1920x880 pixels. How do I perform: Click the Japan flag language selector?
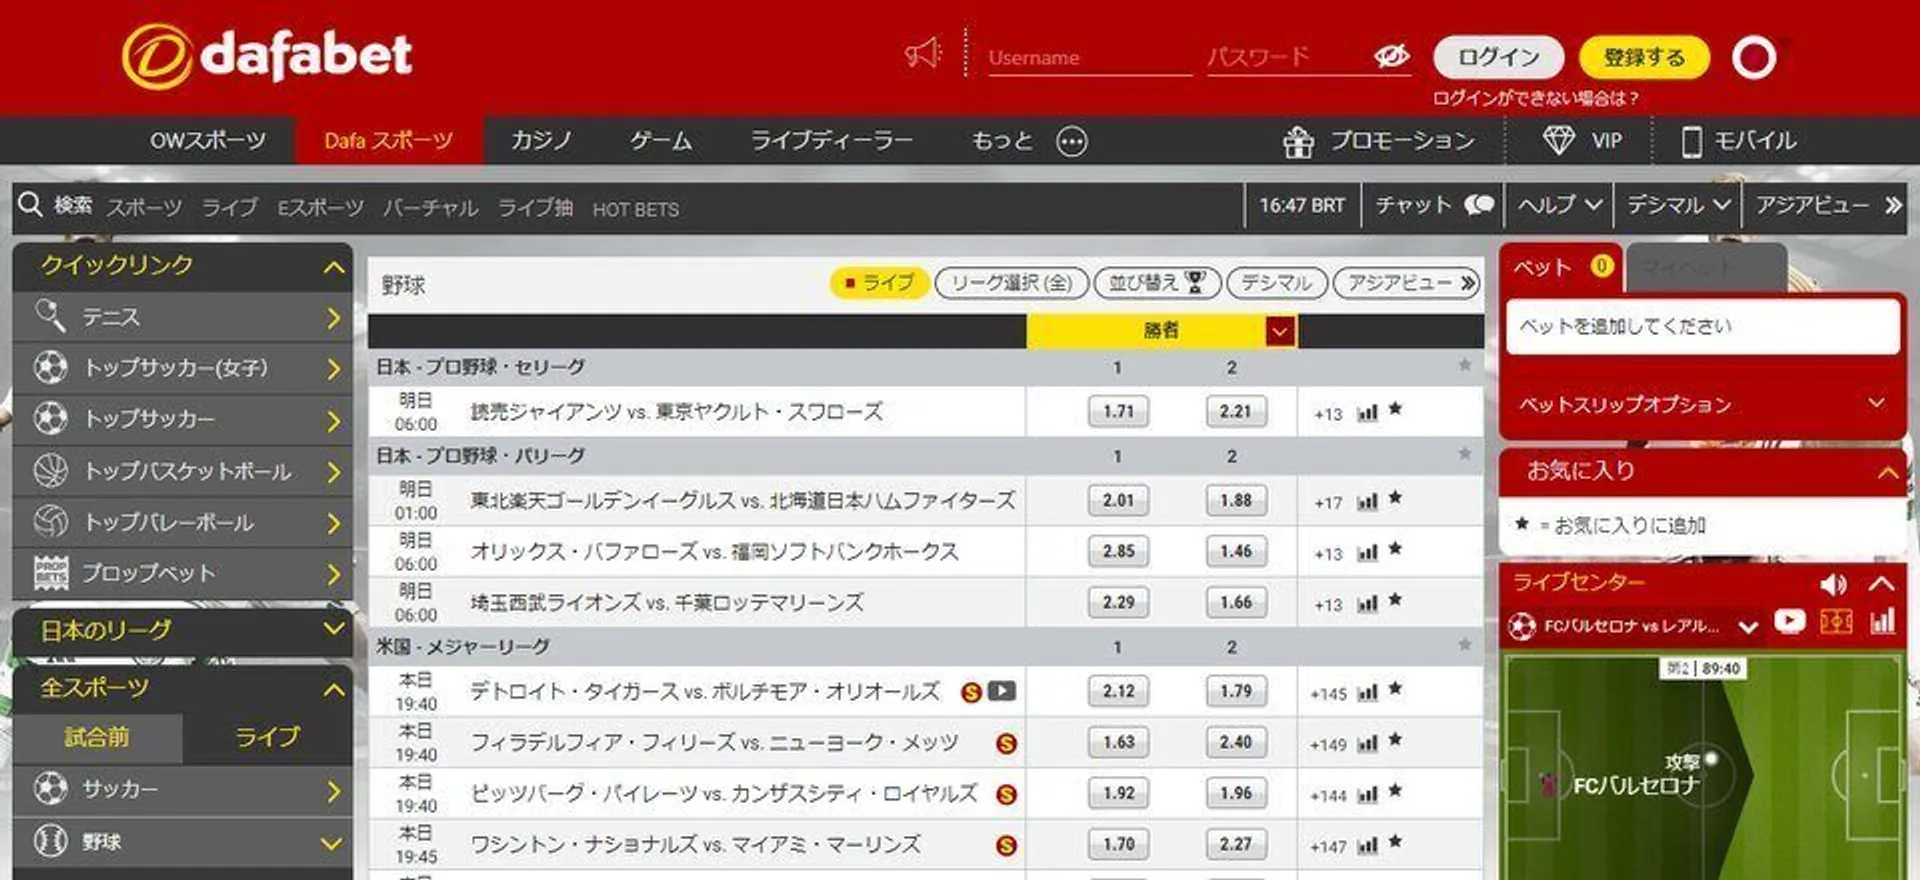(x=1754, y=57)
